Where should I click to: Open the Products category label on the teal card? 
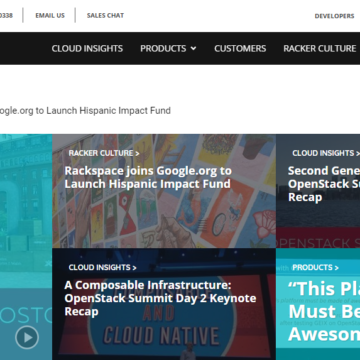[315, 267]
